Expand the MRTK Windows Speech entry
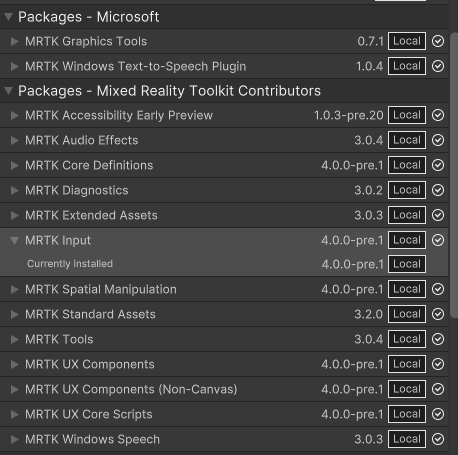Screen dimensions: 458x455 pyautogui.click(x=15, y=439)
